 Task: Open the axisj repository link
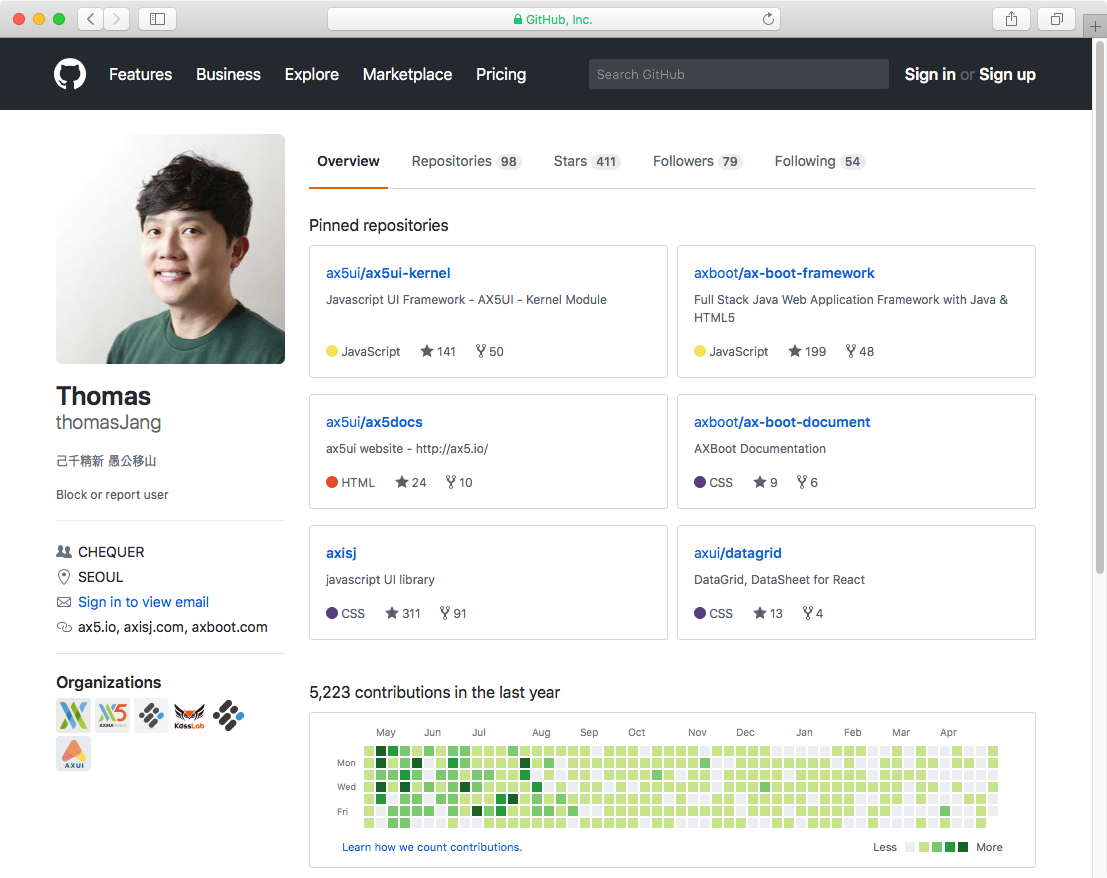pos(341,553)
